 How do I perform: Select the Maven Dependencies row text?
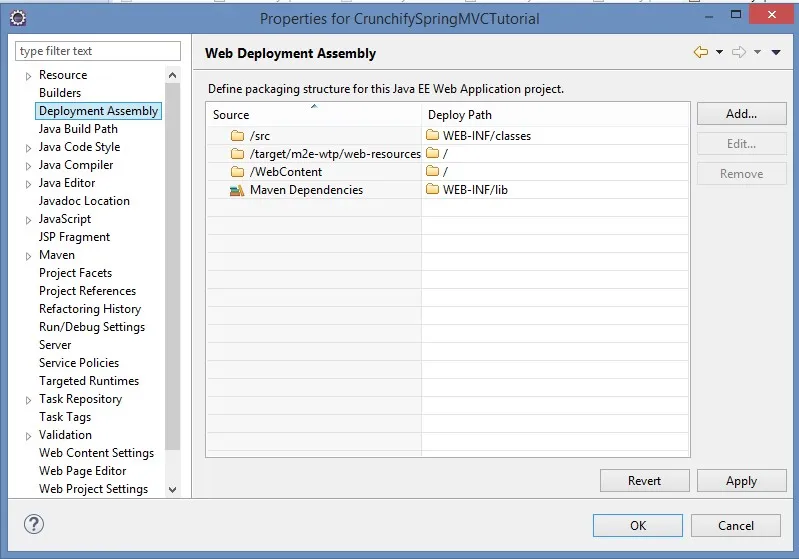(x=306, y=190)
